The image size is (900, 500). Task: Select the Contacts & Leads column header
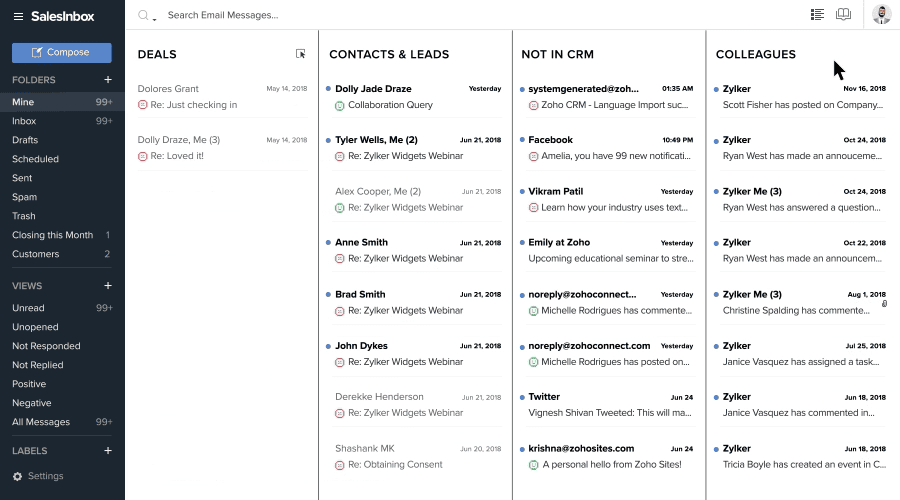tap(389, 55)
